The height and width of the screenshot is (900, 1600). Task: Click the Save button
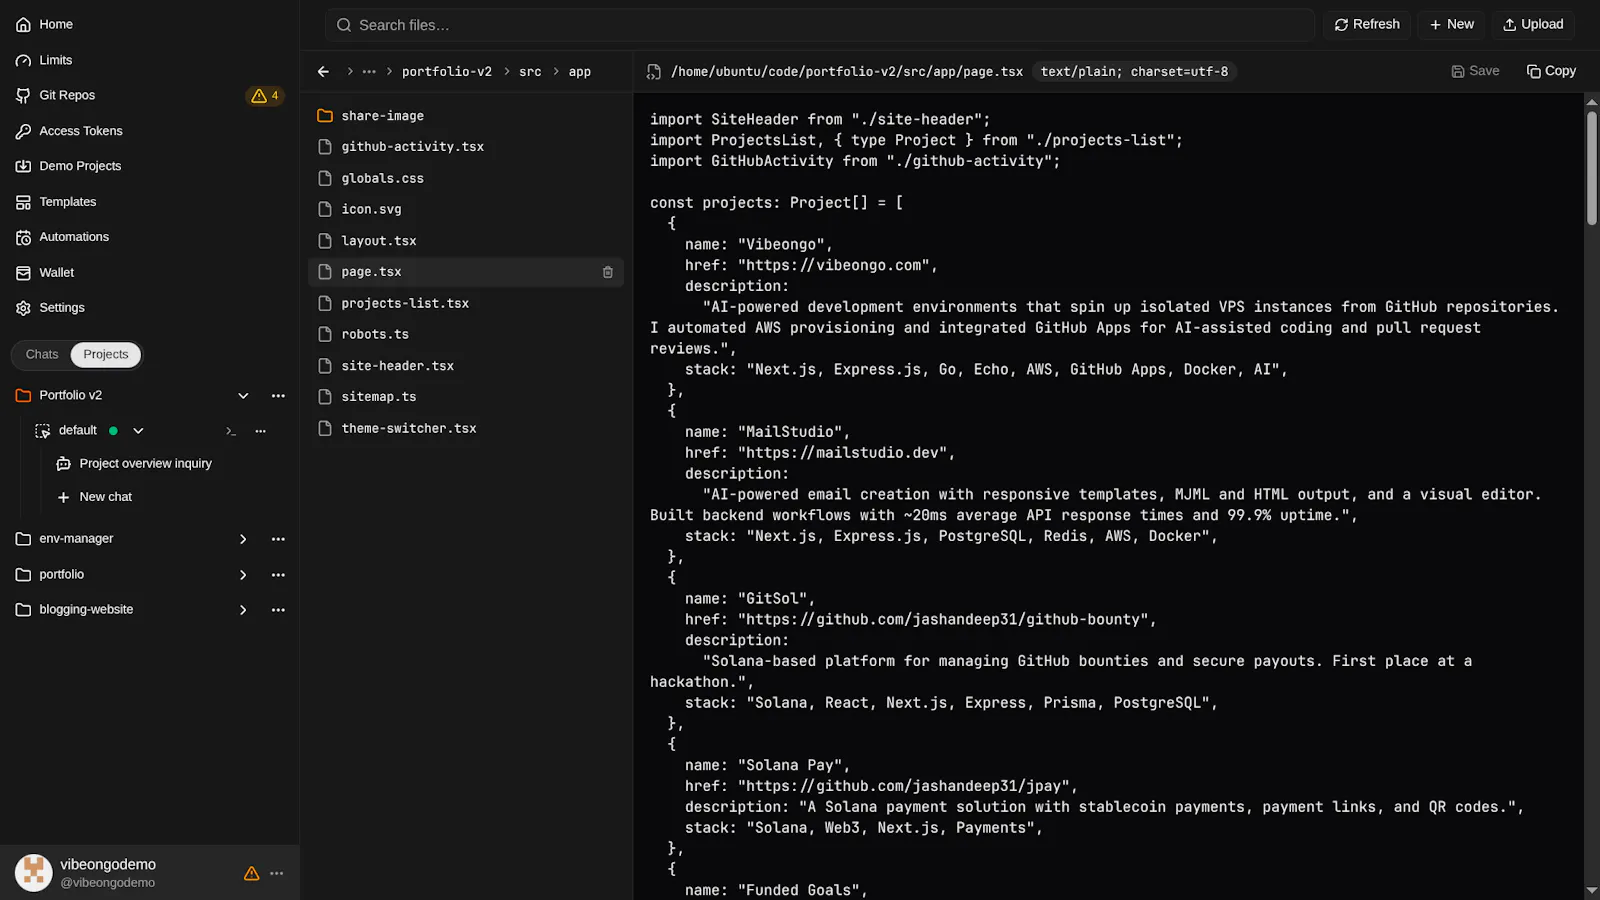coord(1475,71)
